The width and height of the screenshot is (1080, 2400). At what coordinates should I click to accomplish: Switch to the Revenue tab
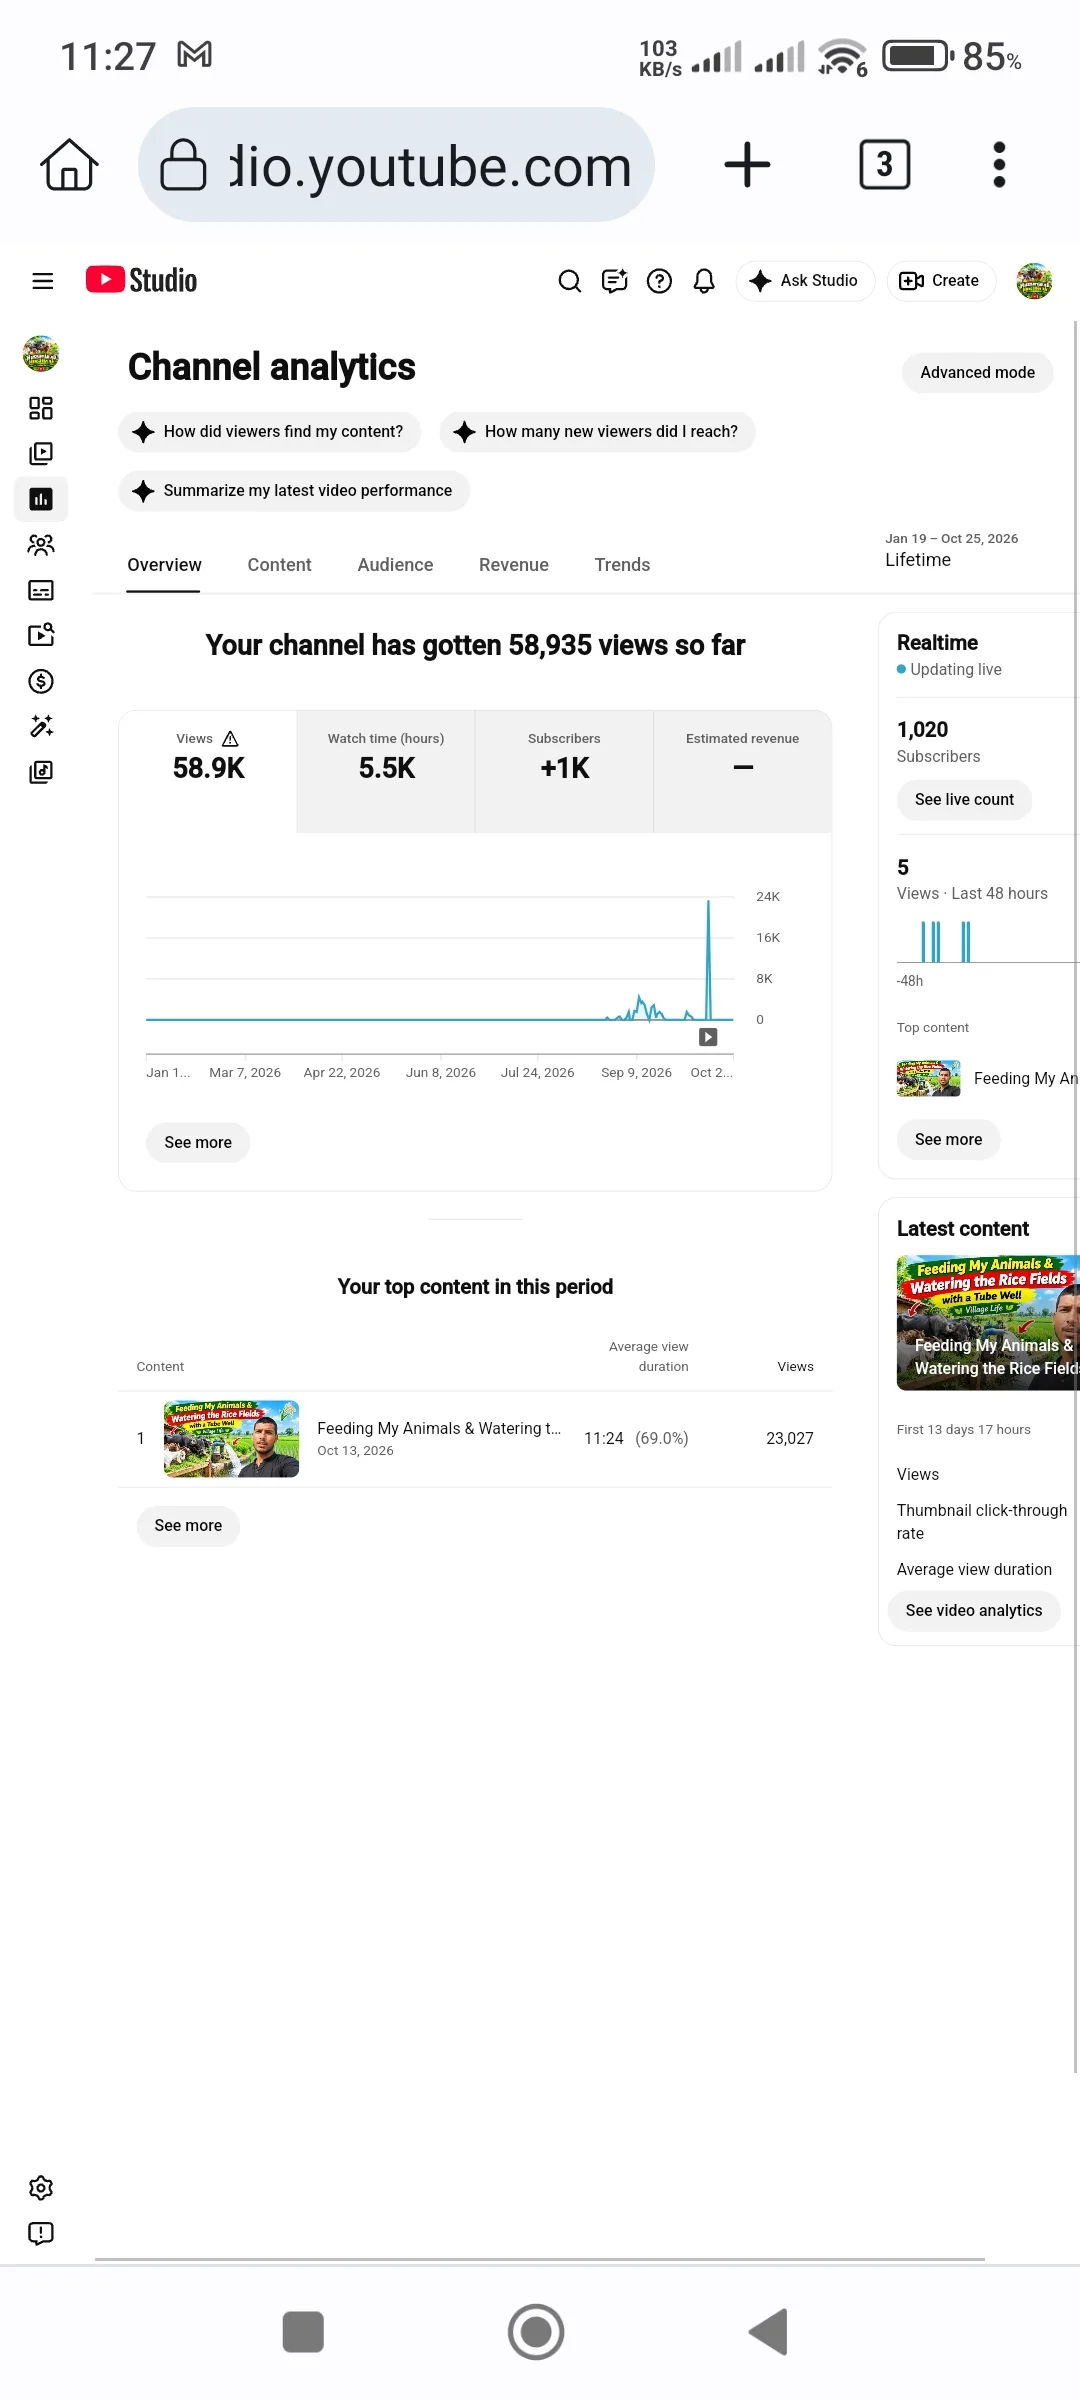tap(514, 565)
